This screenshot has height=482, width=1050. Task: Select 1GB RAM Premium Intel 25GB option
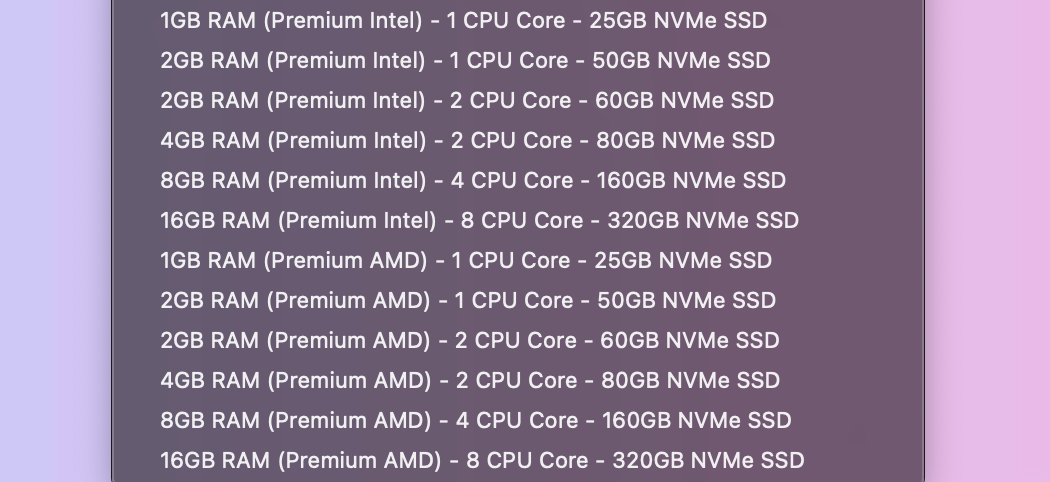(464, 20)
